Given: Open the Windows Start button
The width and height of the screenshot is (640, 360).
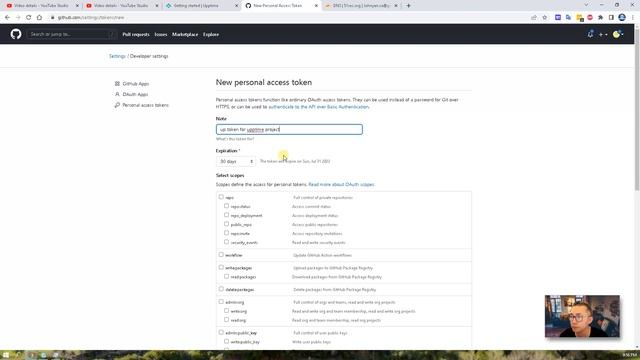Looking at the screenshot, I should click(x=6, y=355).
